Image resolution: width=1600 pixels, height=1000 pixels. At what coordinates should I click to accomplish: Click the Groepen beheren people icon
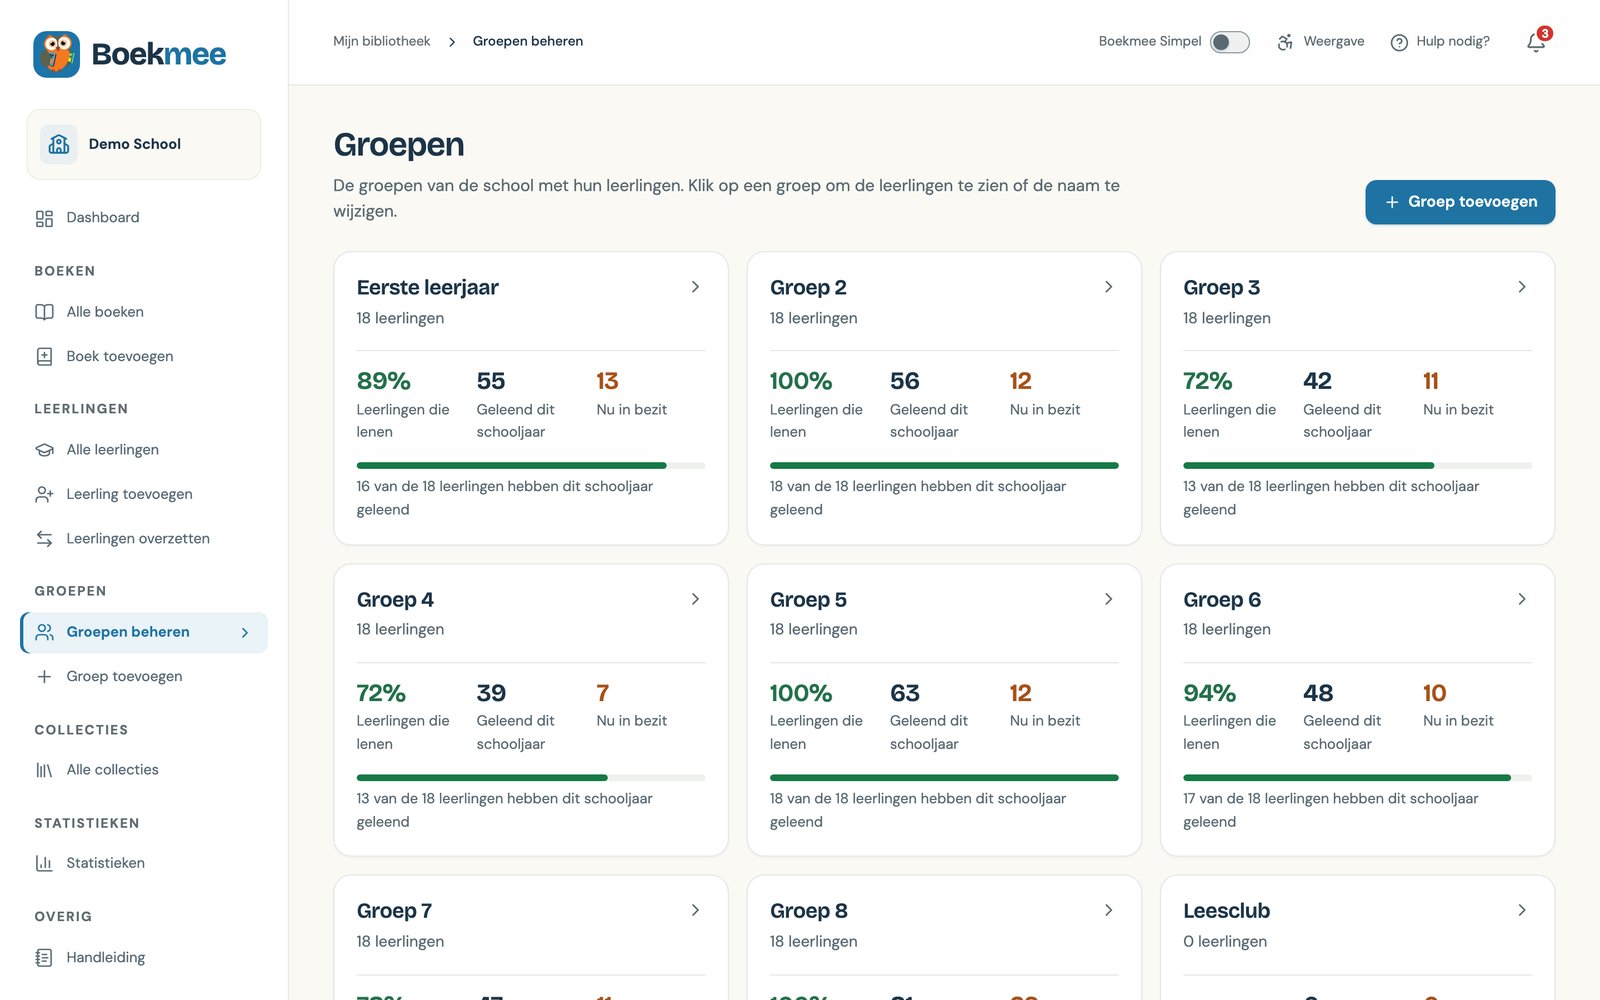44,632
